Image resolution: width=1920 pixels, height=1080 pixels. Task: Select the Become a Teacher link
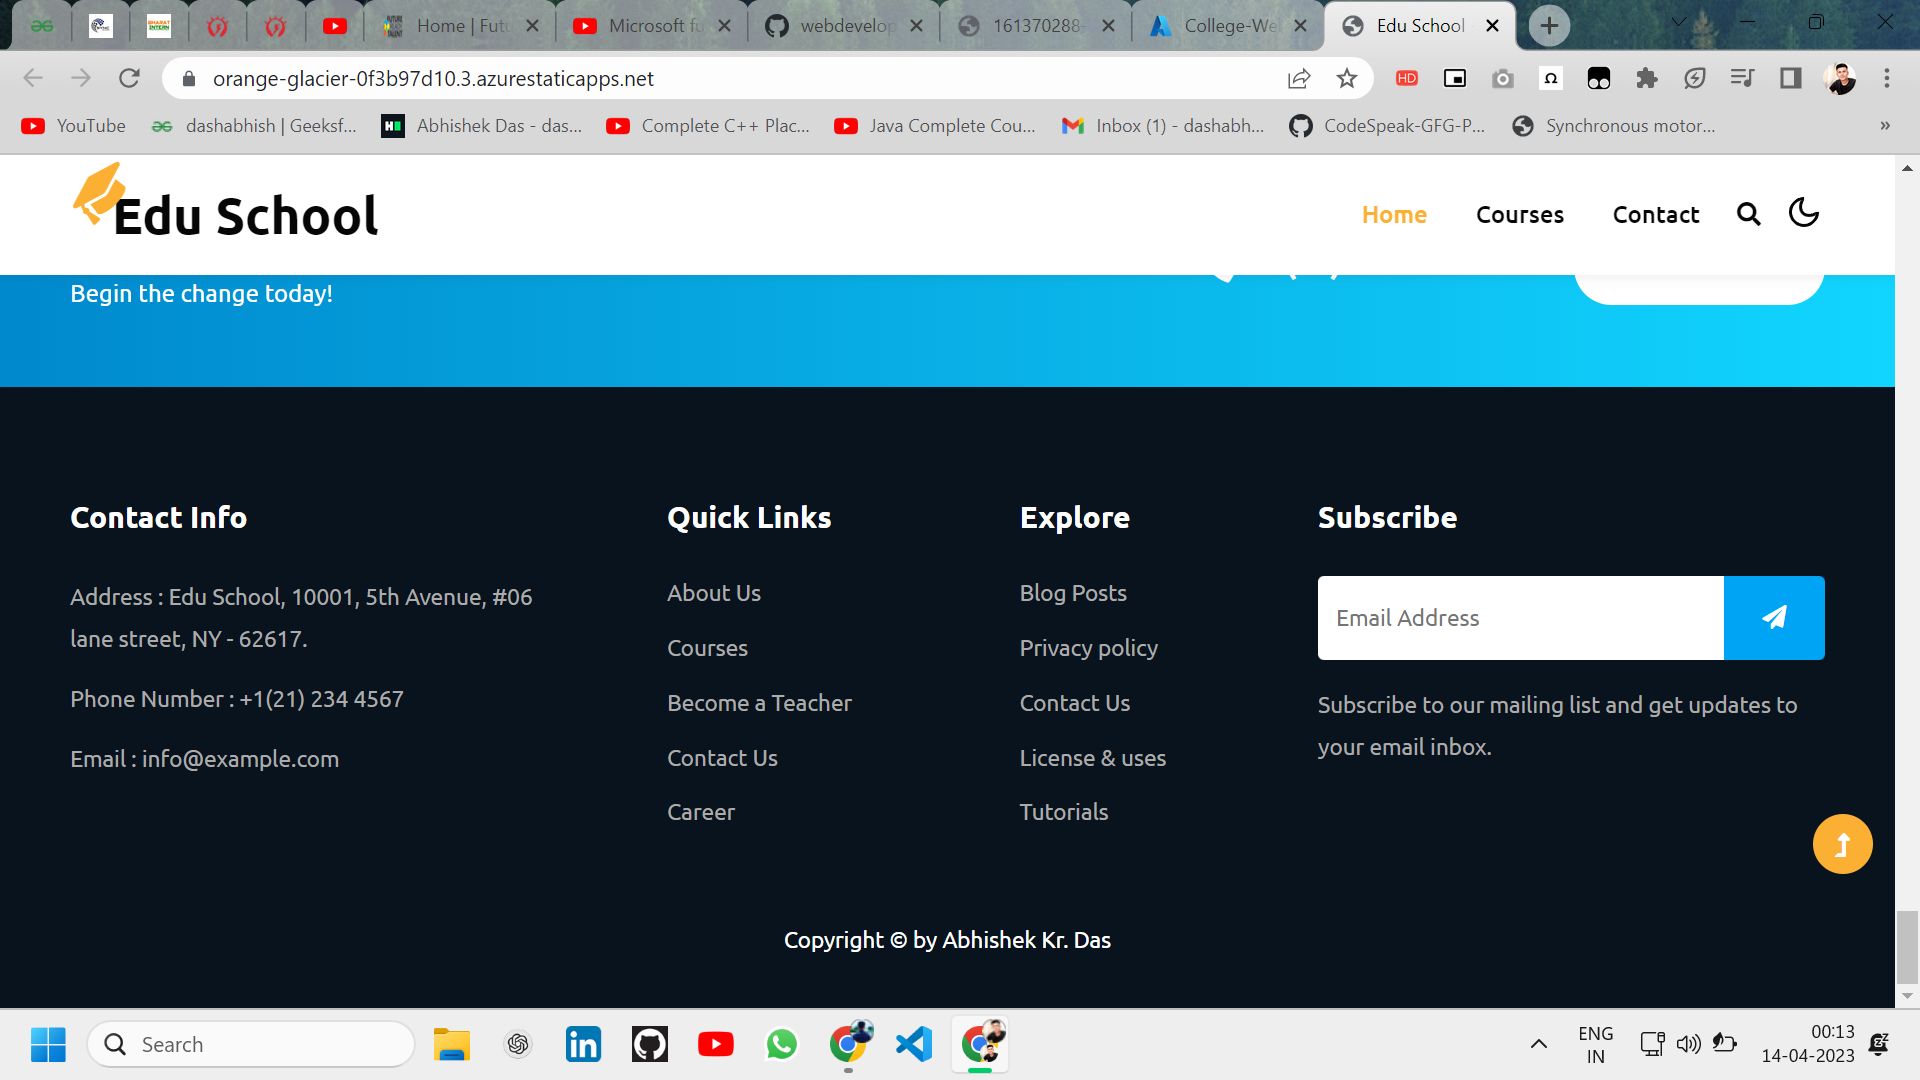click(759, 703)
